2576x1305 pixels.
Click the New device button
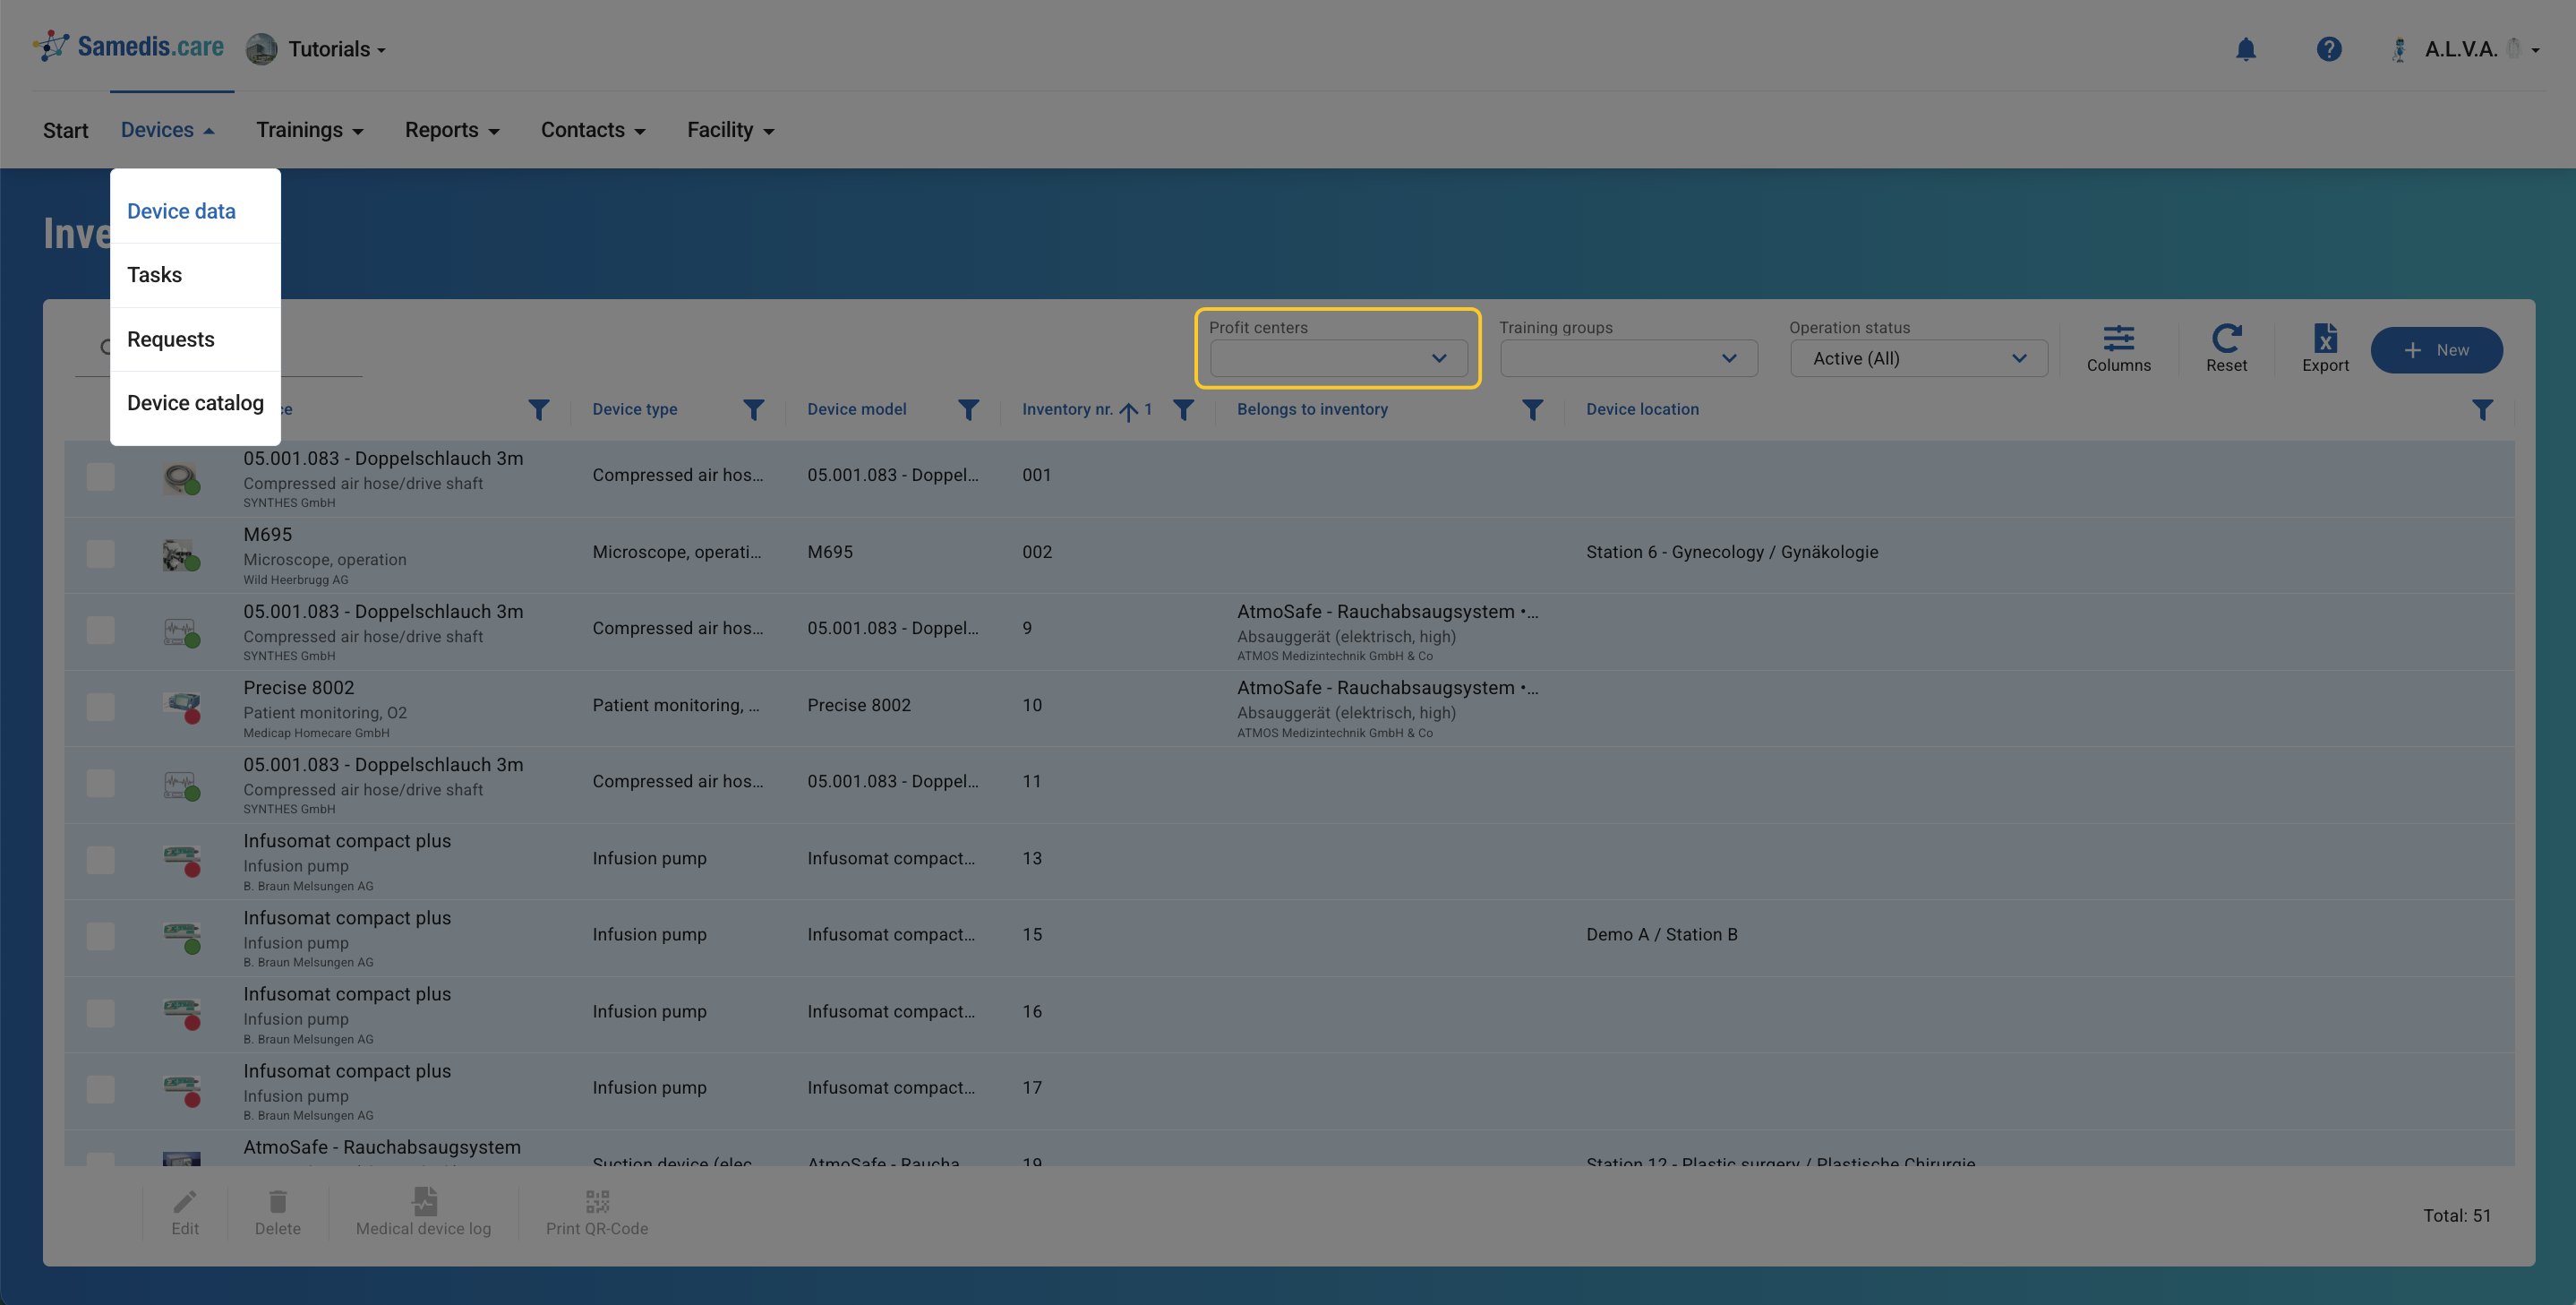point(2436,350)
